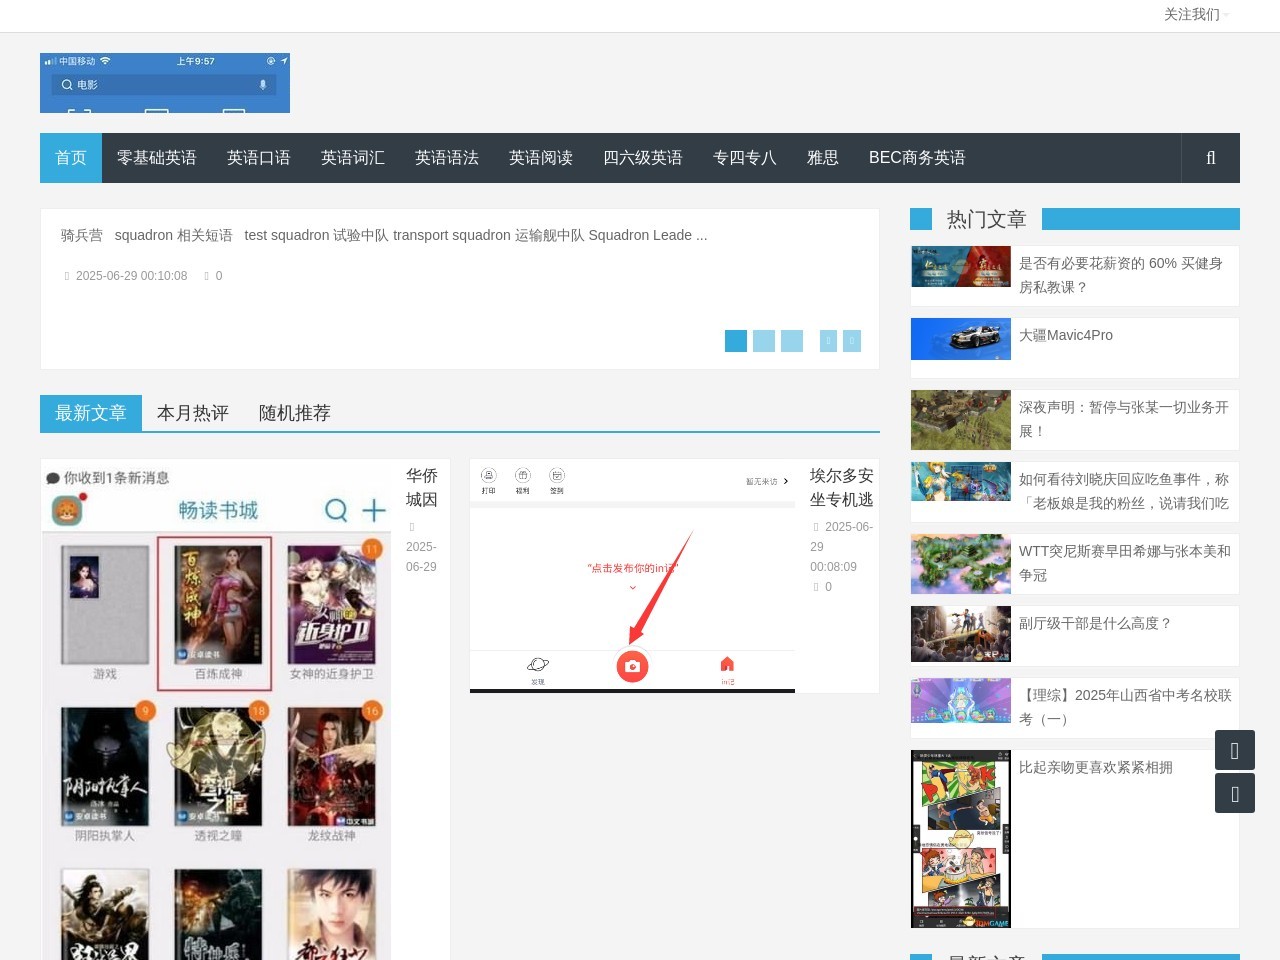
Task: Click the chevron under 点击发布你的in记
Action: tap(632, 588)
